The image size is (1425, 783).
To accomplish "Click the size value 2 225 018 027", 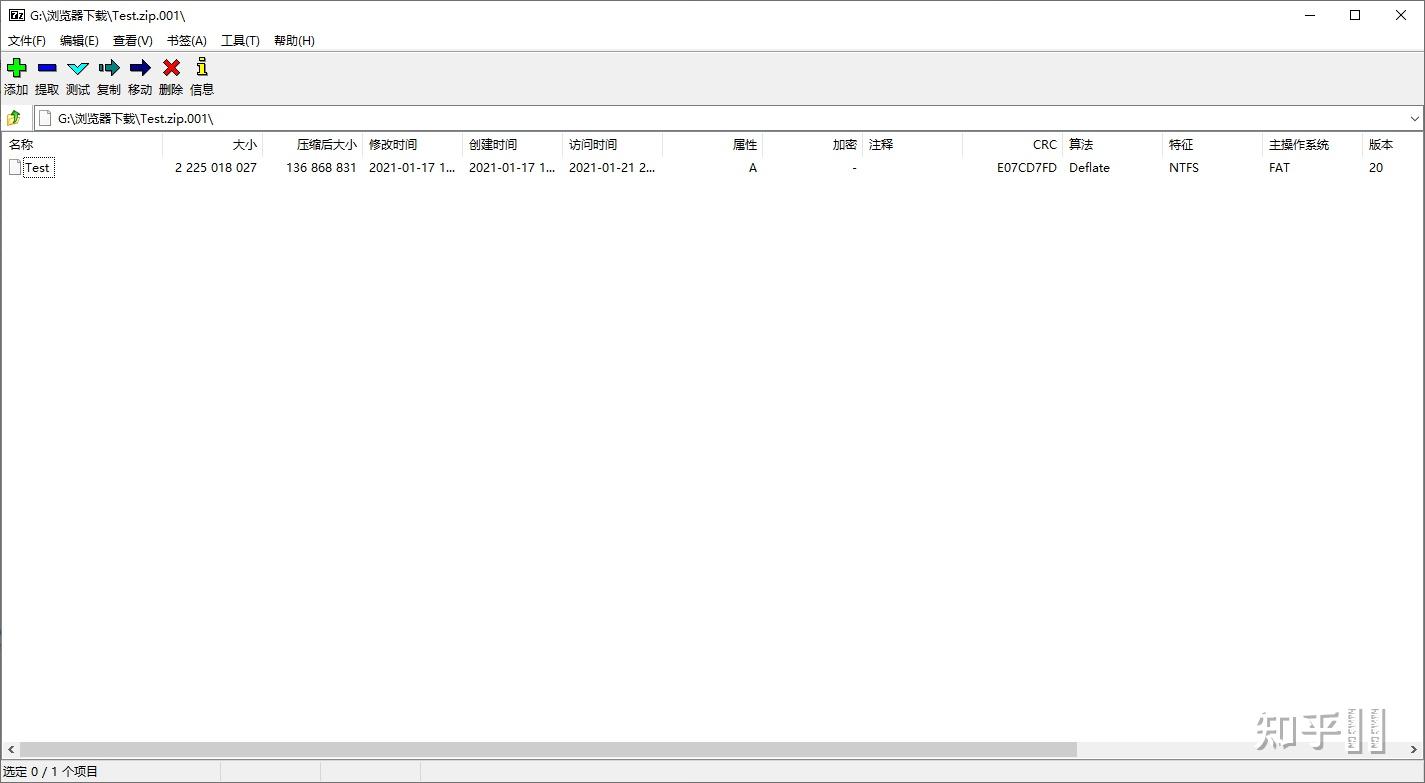I will tap(216, 168).
